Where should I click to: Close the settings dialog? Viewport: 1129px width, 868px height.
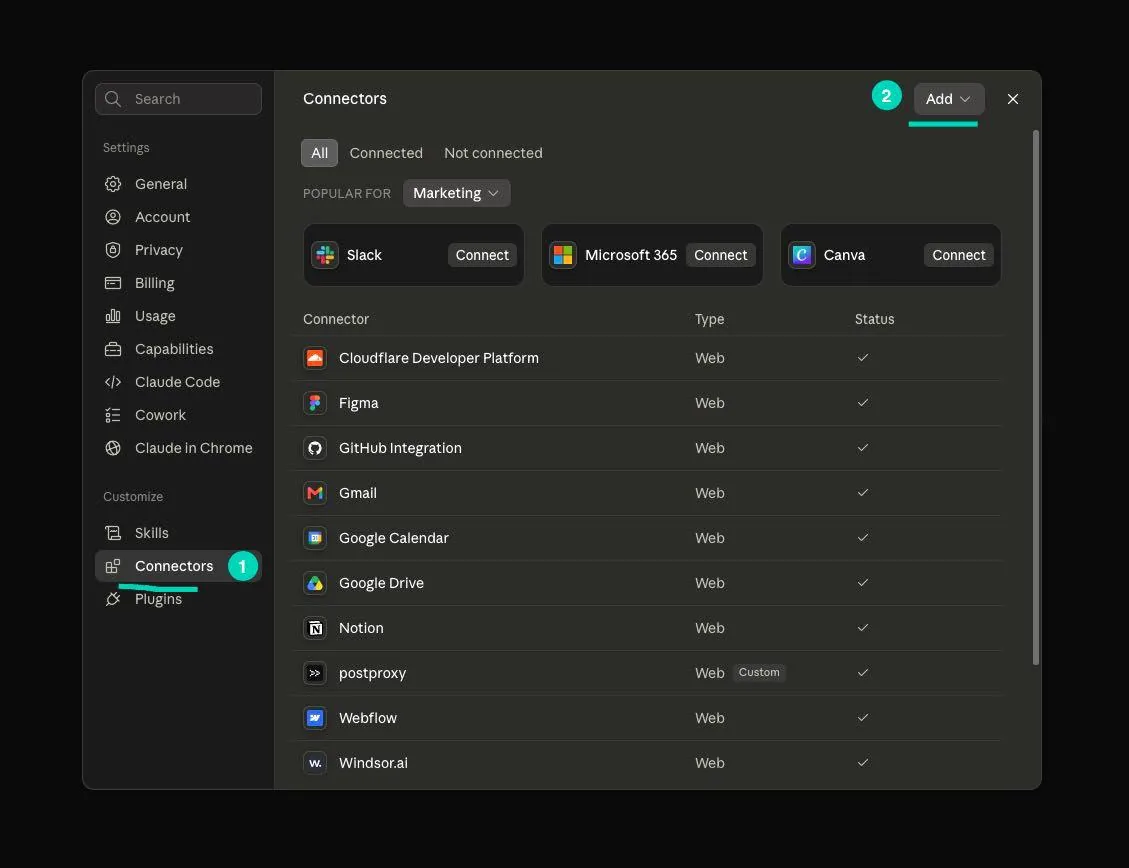pos(1012,99)
